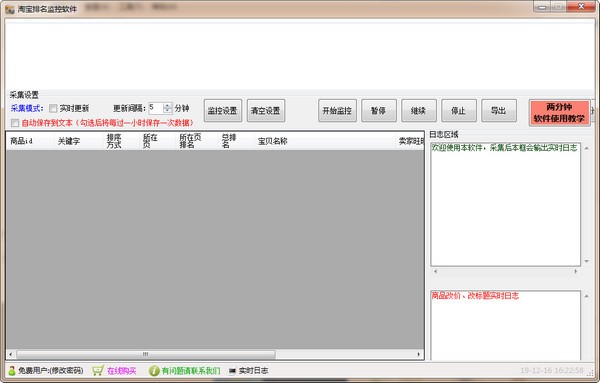Click the 总排名 column header
The height and width of the screenshot is (383, 600).
pyautogui.click(x=236, y=141)
